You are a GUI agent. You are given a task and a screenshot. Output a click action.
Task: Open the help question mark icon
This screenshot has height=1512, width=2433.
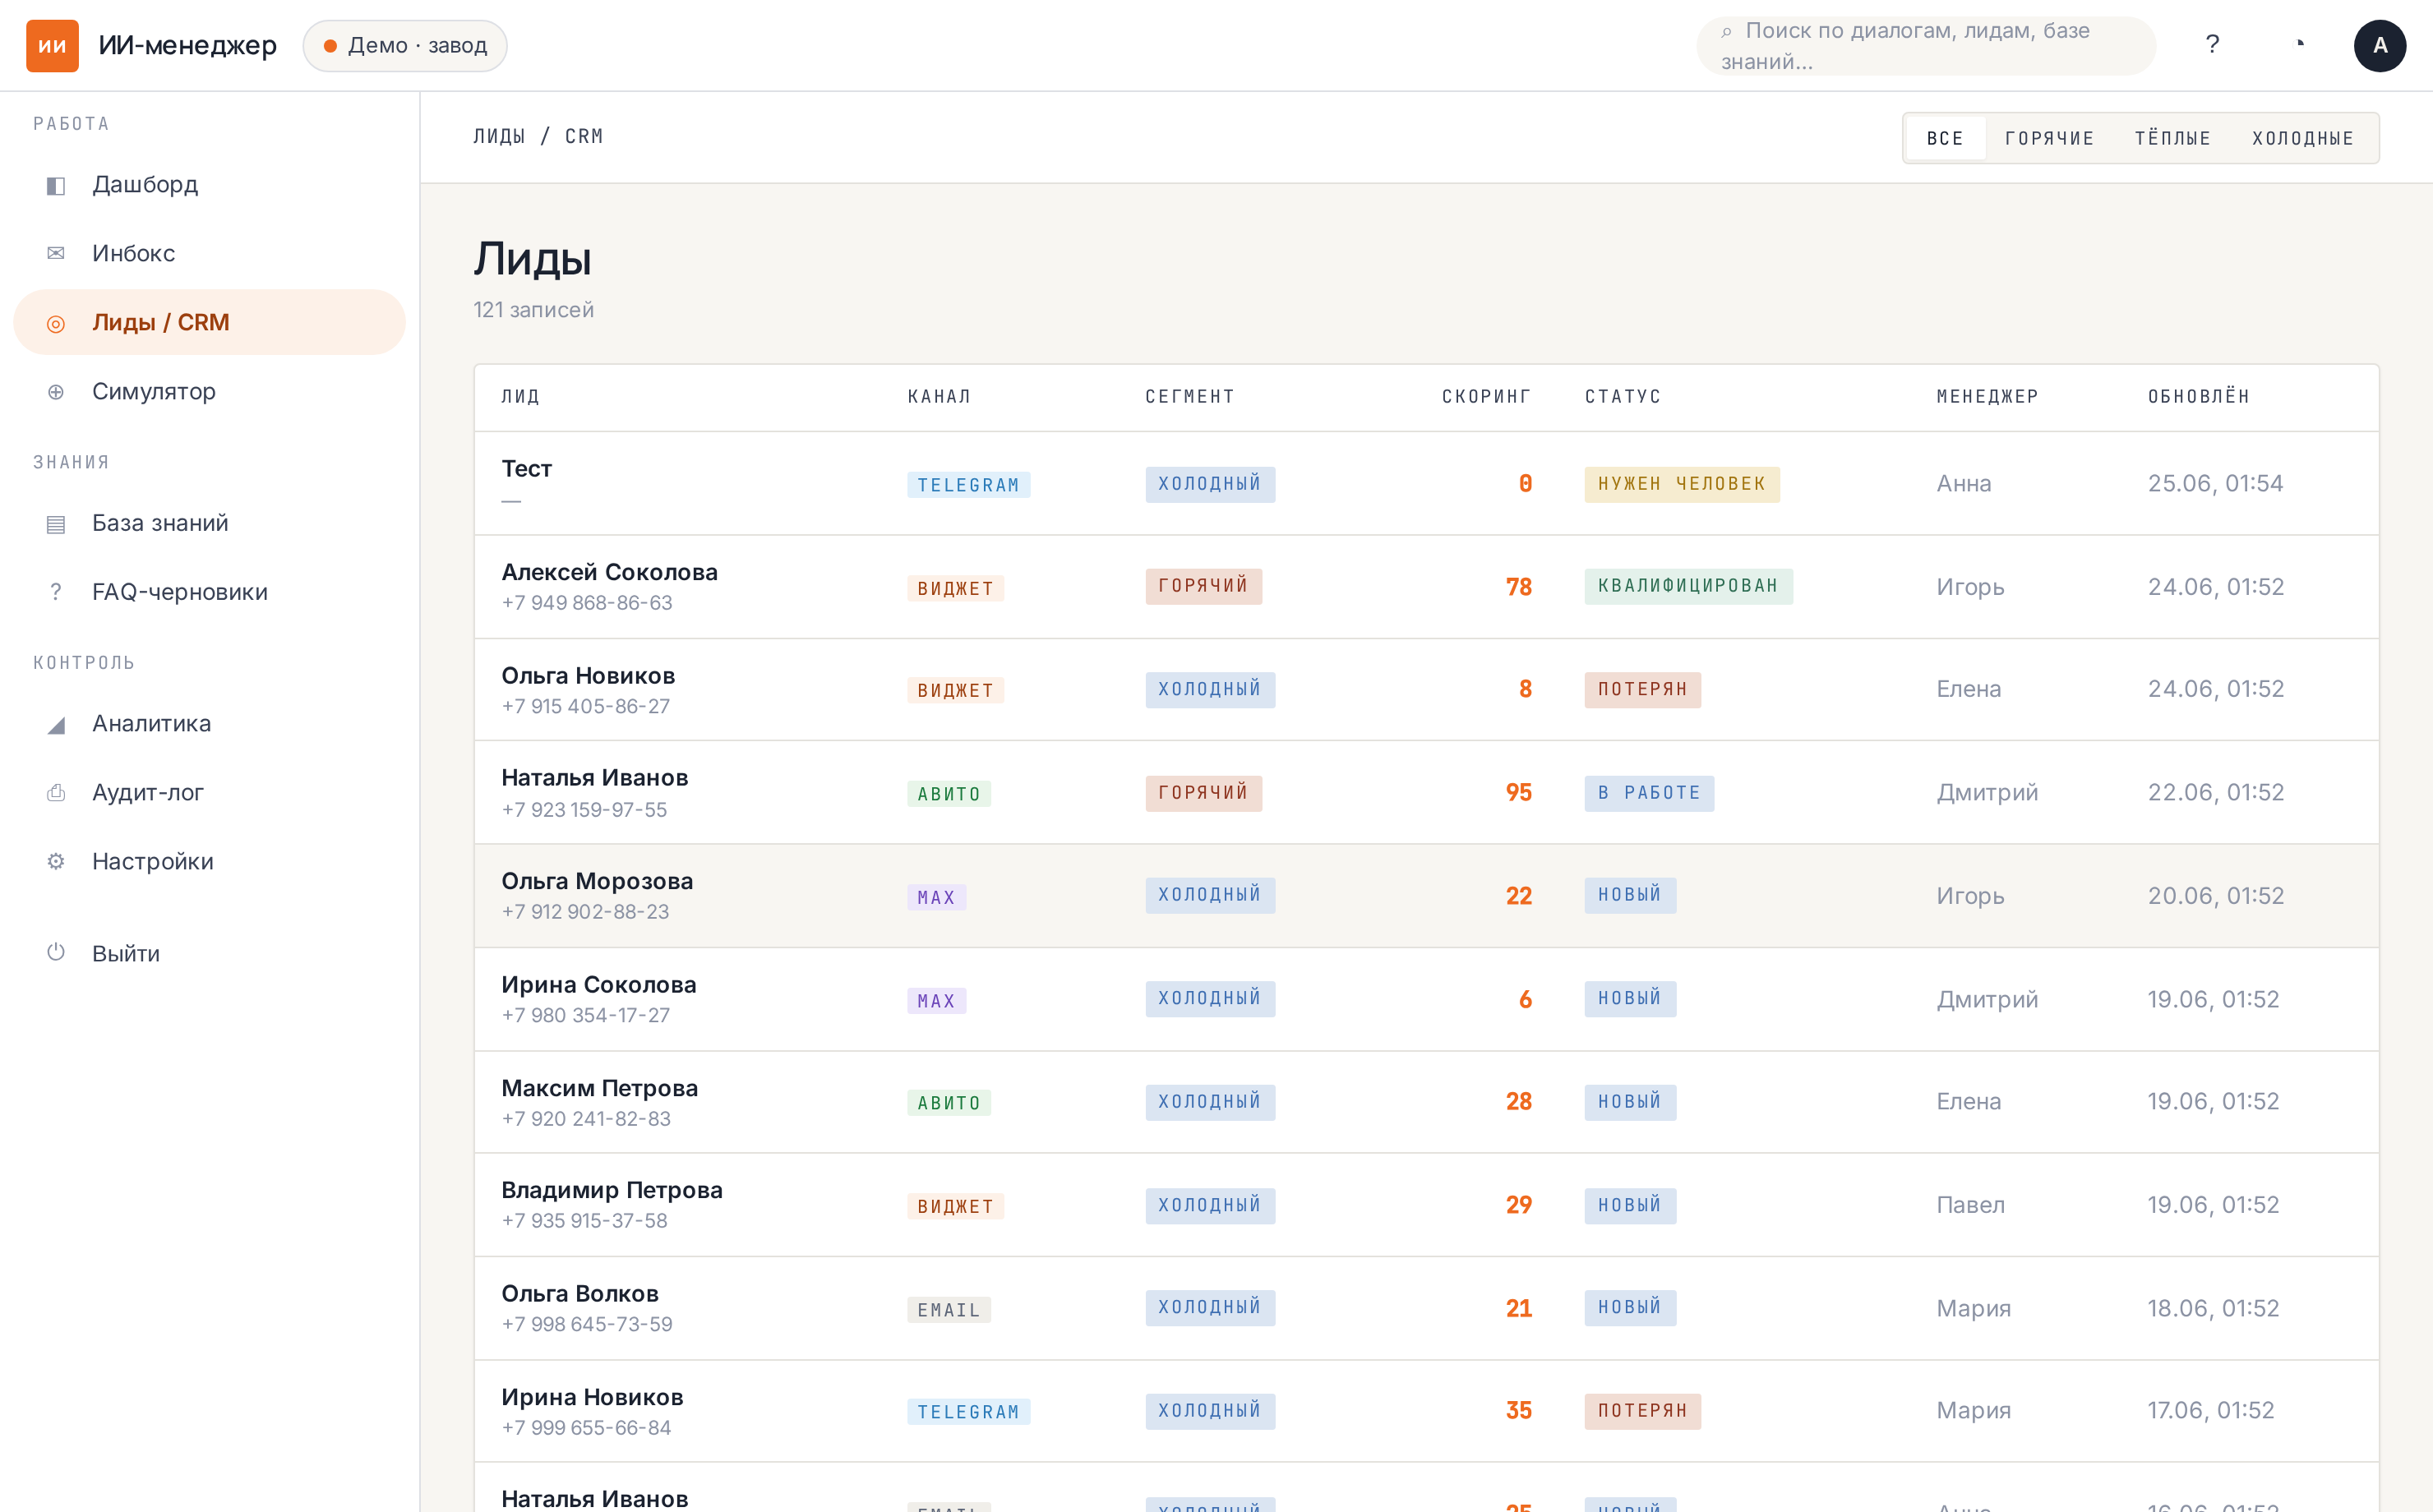(2212, 45)
